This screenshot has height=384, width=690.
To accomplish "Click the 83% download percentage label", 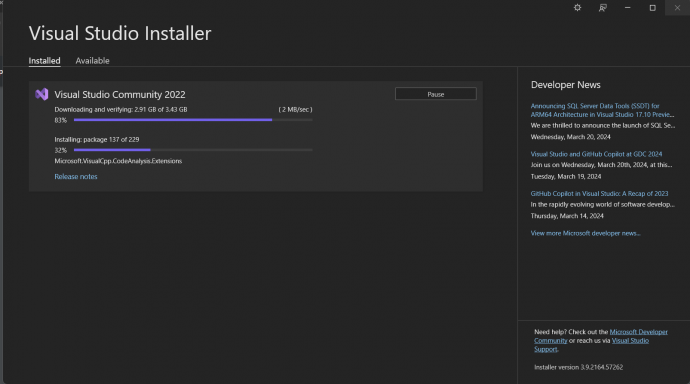I will pyautogui.click(x=61, y=120).
